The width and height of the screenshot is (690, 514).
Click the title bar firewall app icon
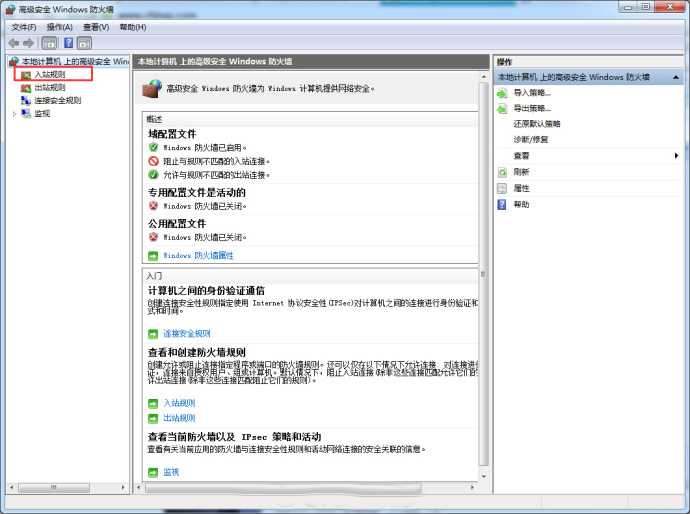[x=11, y=9]
